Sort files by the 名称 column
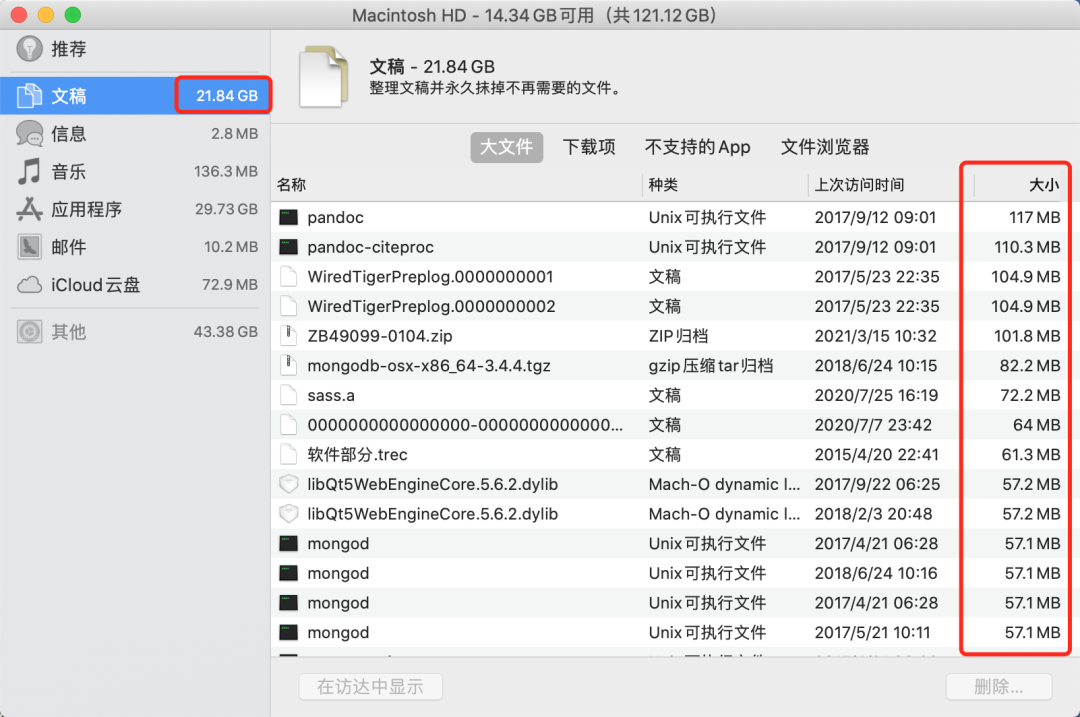 point(292,185)
